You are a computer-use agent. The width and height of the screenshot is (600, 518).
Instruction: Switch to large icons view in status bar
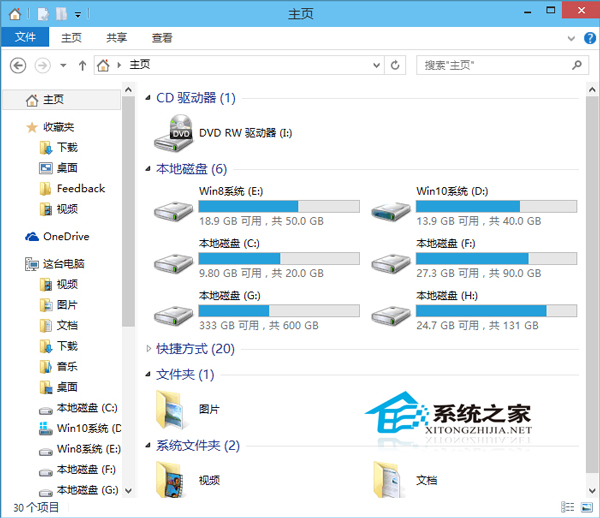(585, 508)
